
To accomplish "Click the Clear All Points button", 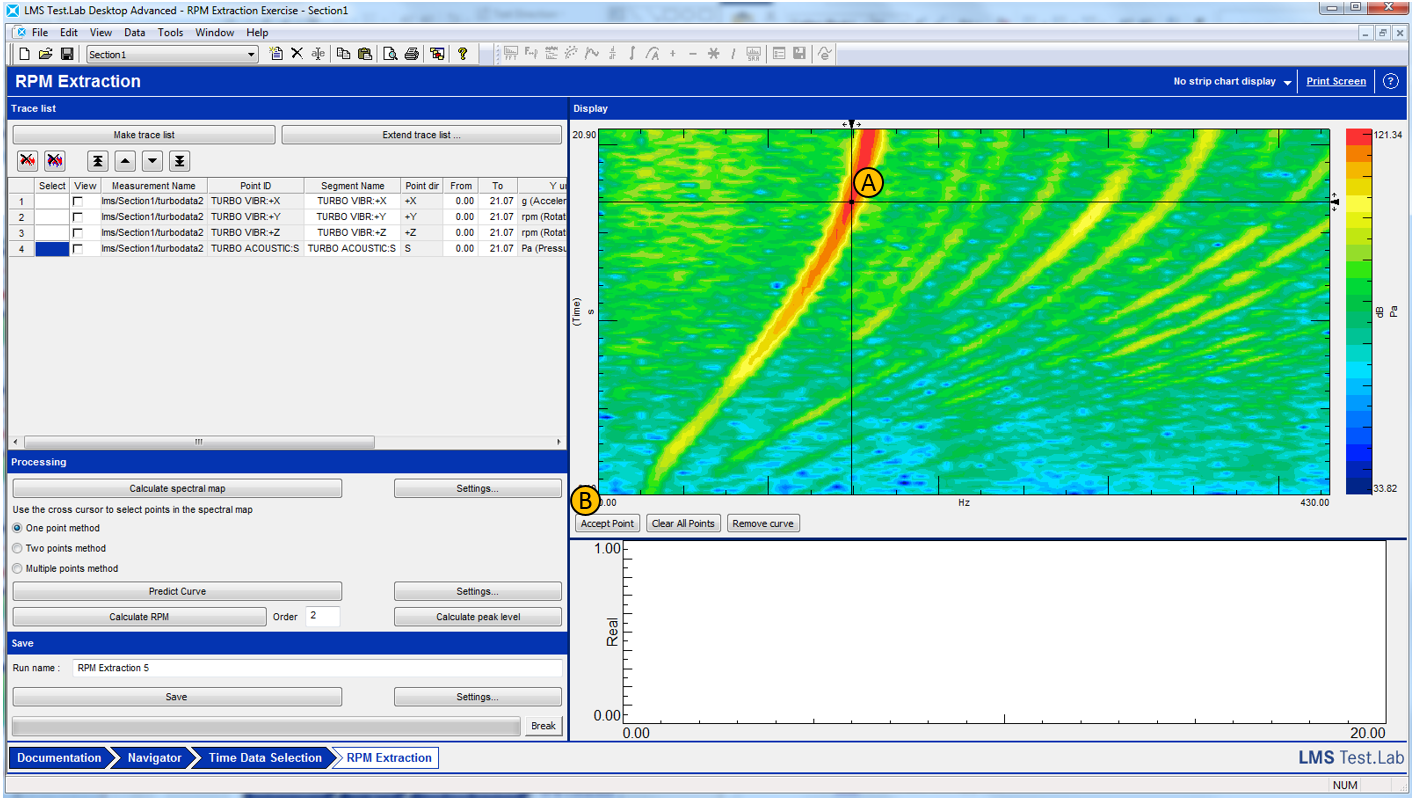I will tap(683, 523).
